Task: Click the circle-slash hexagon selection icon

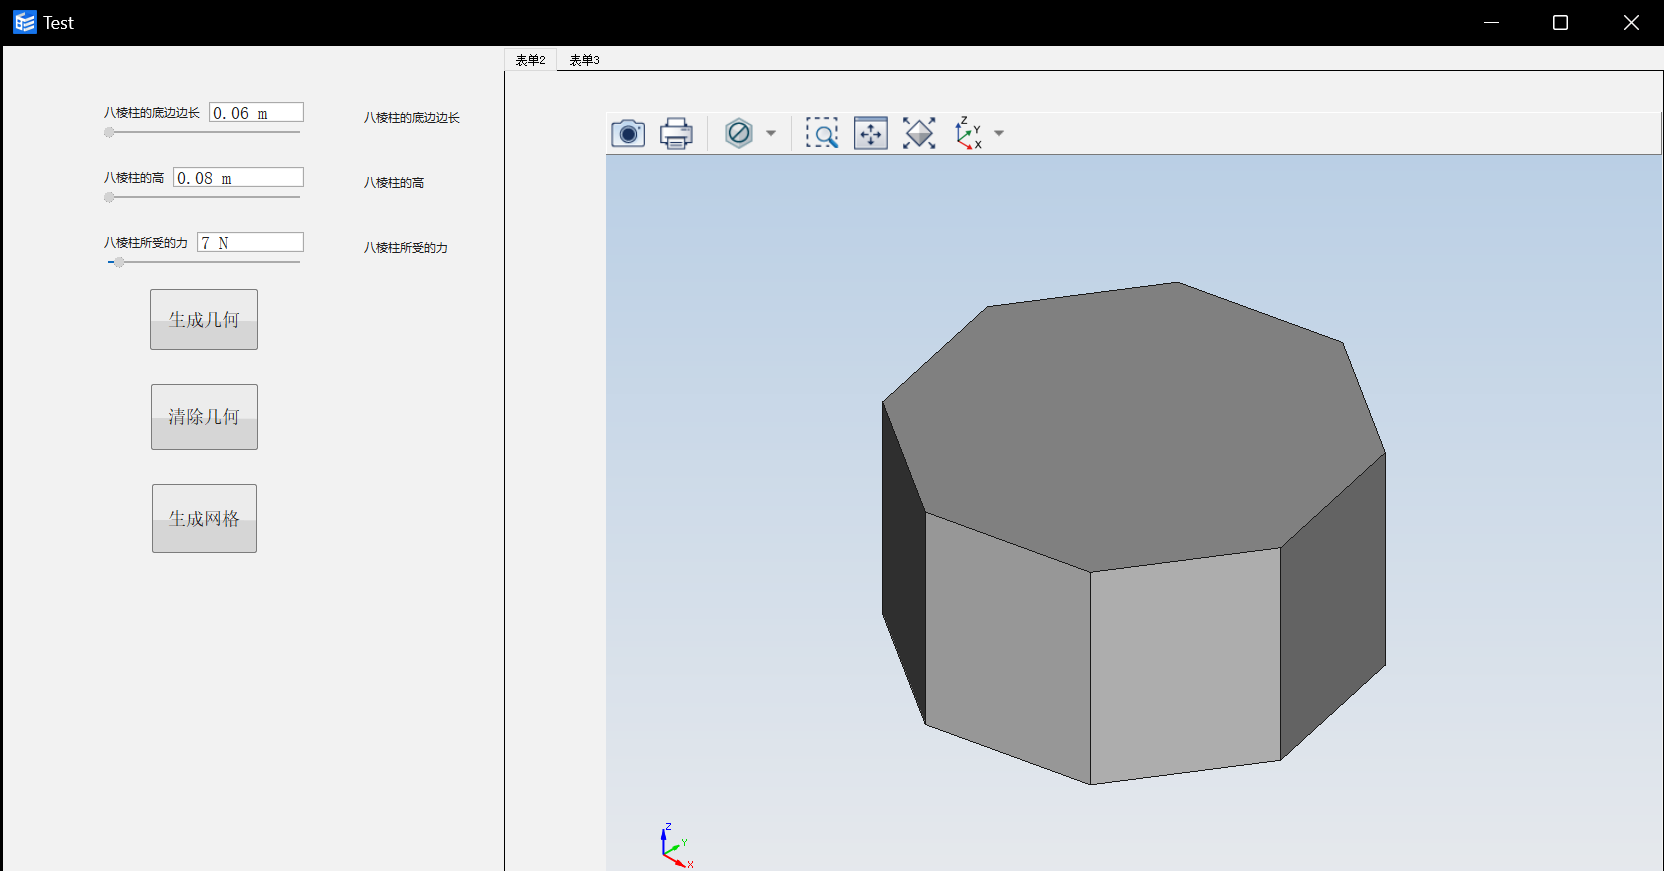Action: (739, 133)
